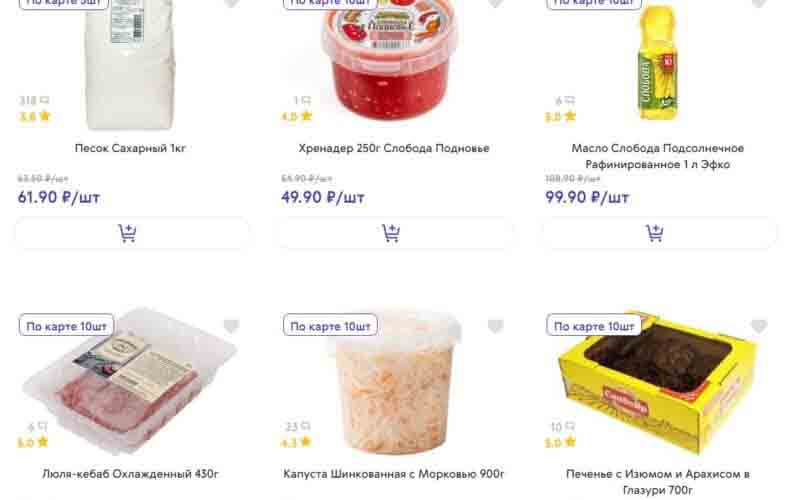Screen dimensions: 800x500
Task: Open Хренадер 250г Слобода Подновье title
Action: tap(394, 148)
